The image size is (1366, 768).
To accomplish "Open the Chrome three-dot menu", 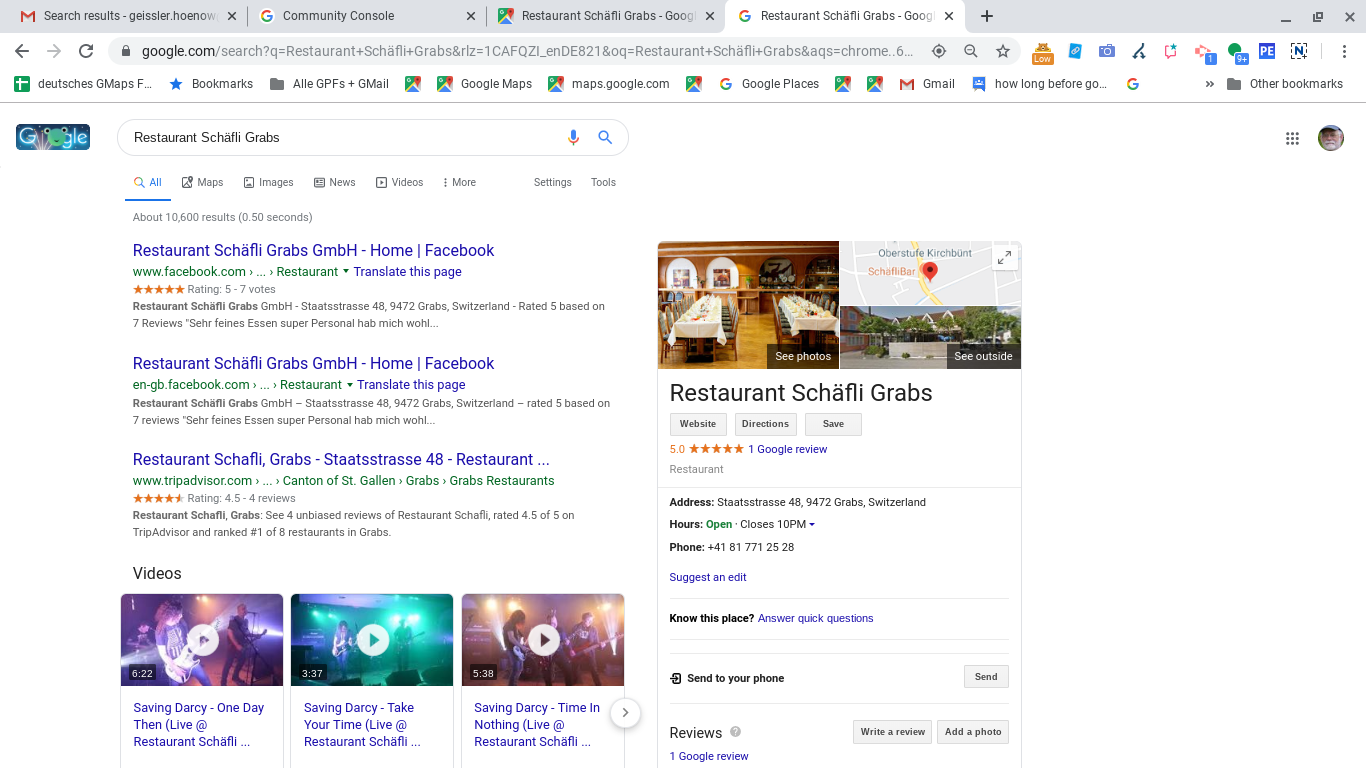I will tap(1345, 51).
